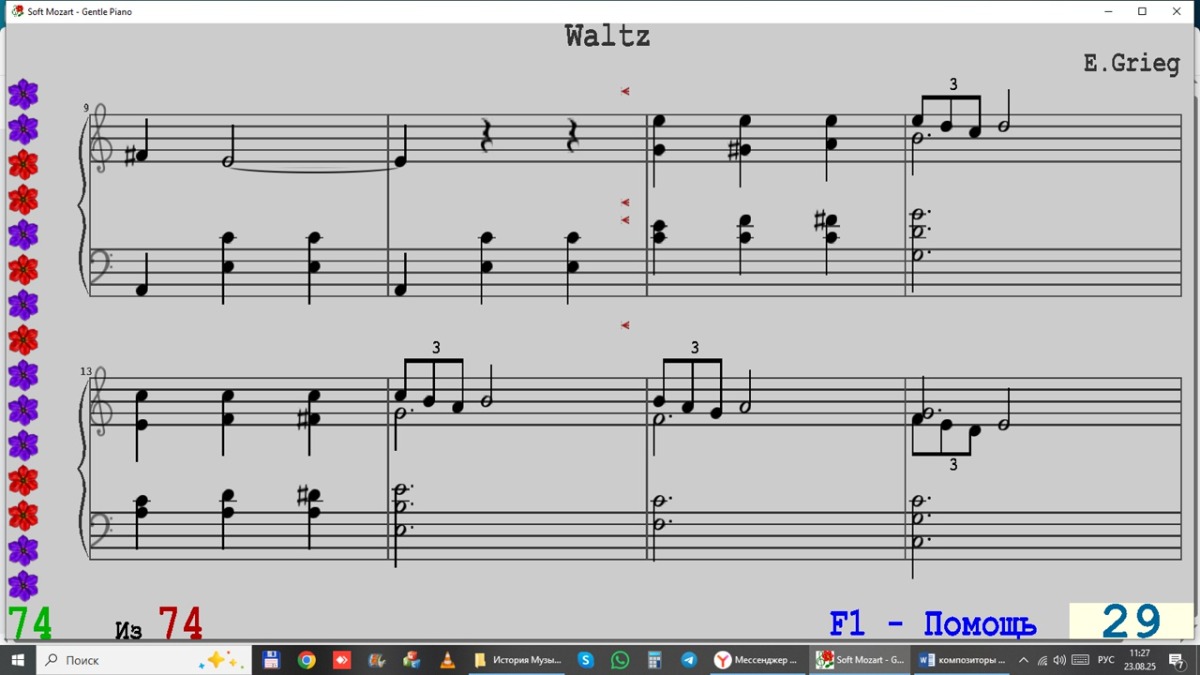The image size is (1200, 675).
Task: Show hidden system tray icons
Action: pyautogui.click(x=1023, y=660)
